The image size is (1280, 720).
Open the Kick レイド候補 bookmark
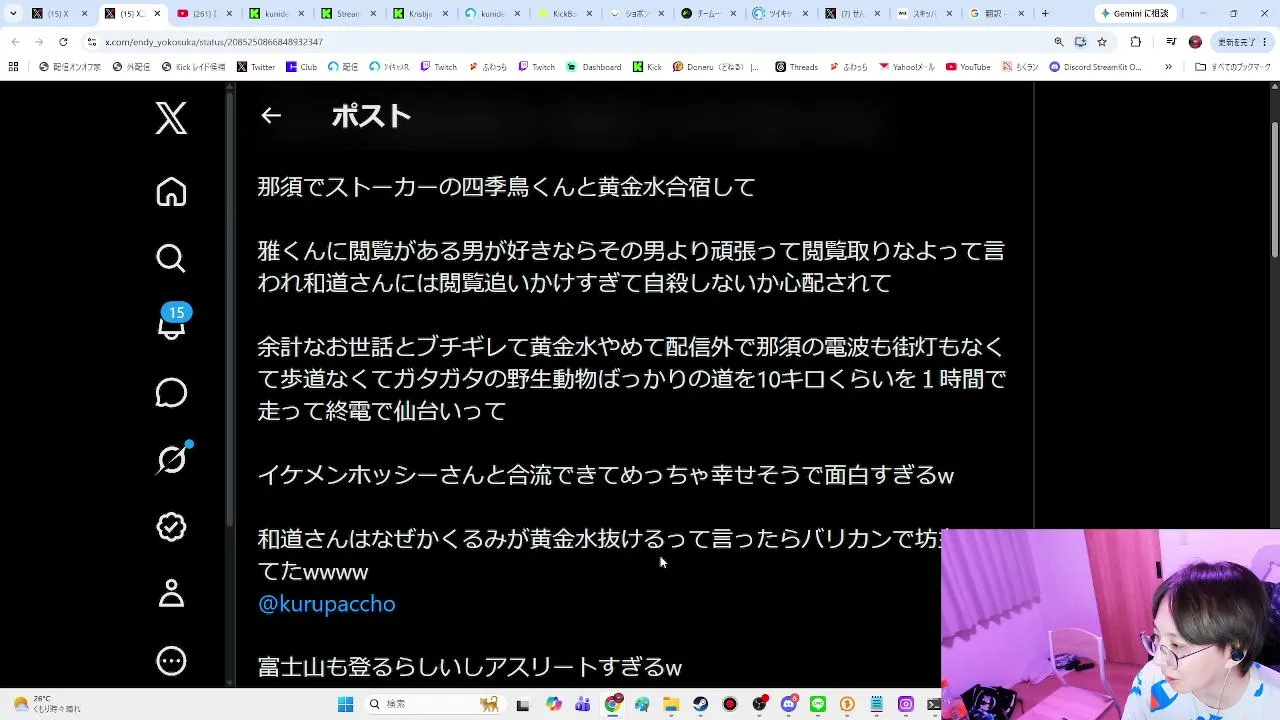pyautogui.click(x=193, y=67)
